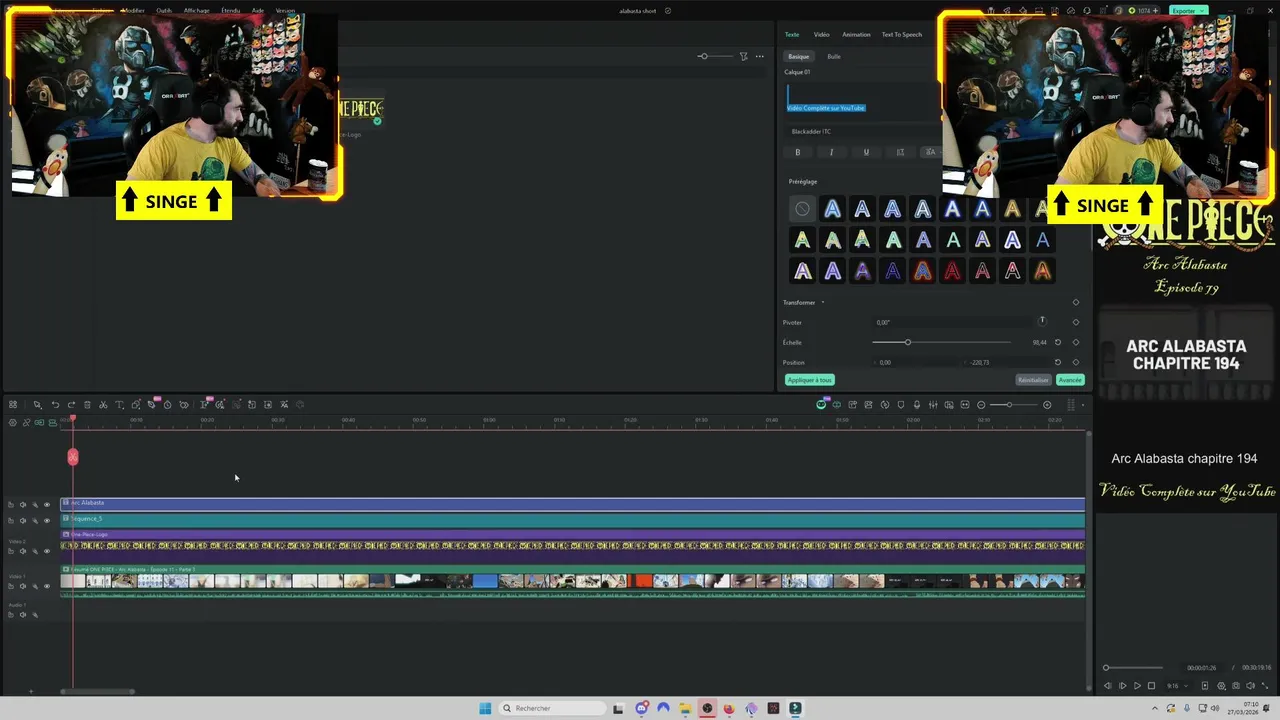Toggle italic I text formatting

831,152
